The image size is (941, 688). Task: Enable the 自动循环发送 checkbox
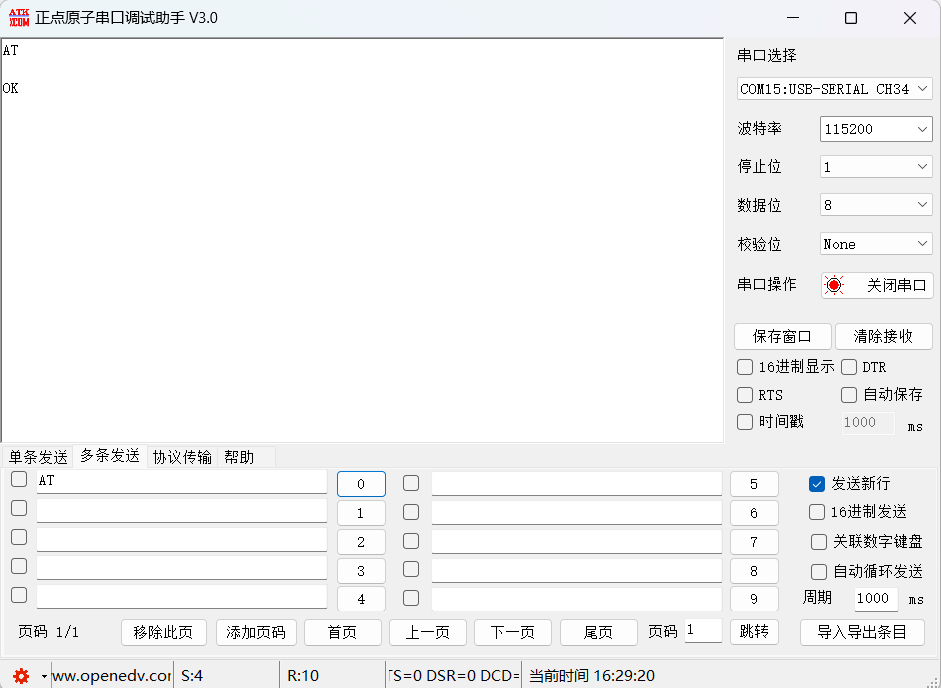(819, 572)
